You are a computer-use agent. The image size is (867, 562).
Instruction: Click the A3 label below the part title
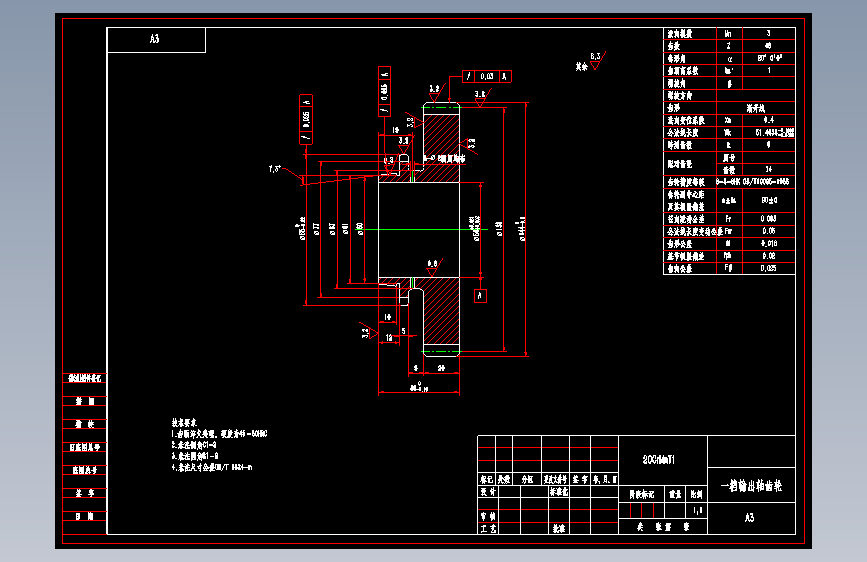click(749, 518)
